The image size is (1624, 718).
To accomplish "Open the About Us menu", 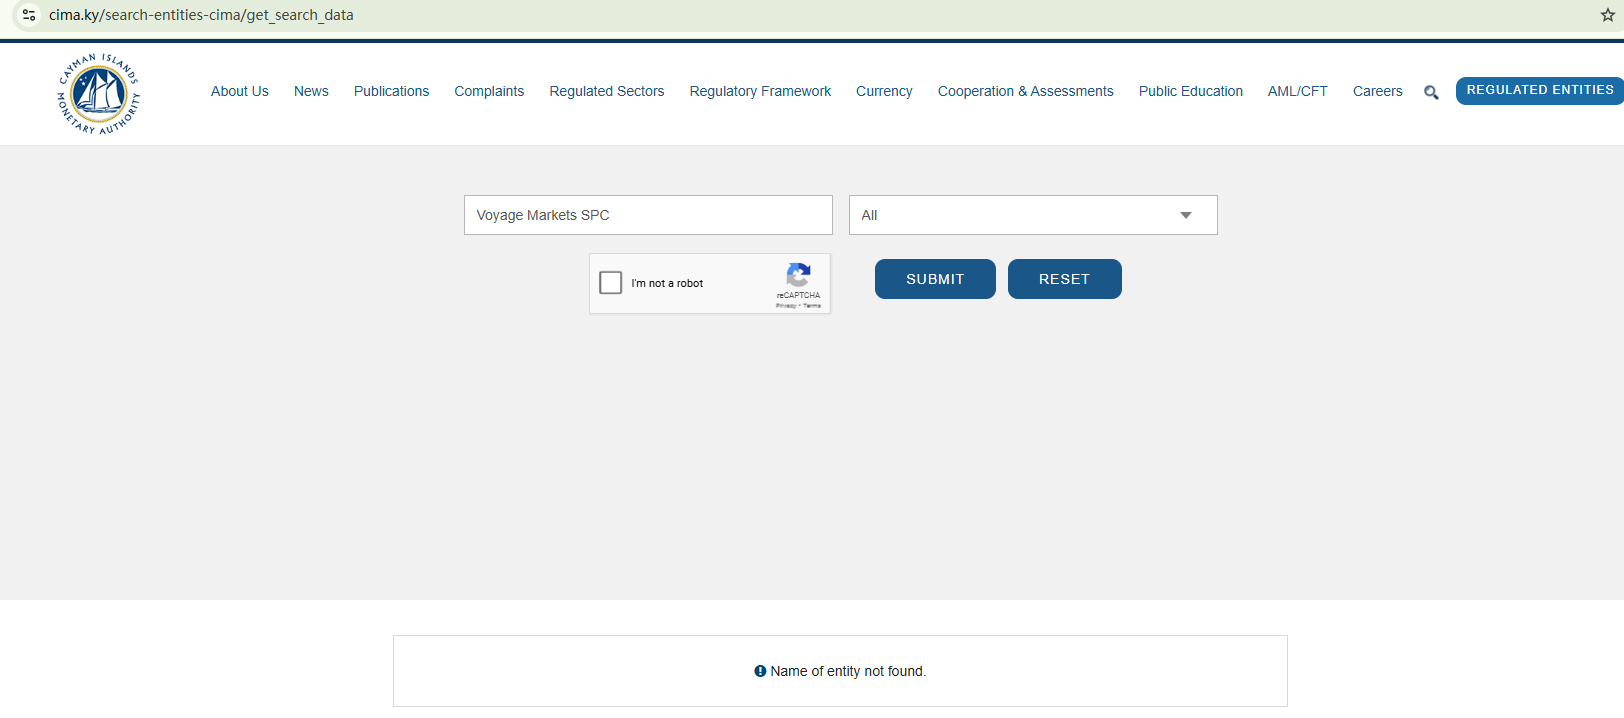I will (x=240, y=91).
